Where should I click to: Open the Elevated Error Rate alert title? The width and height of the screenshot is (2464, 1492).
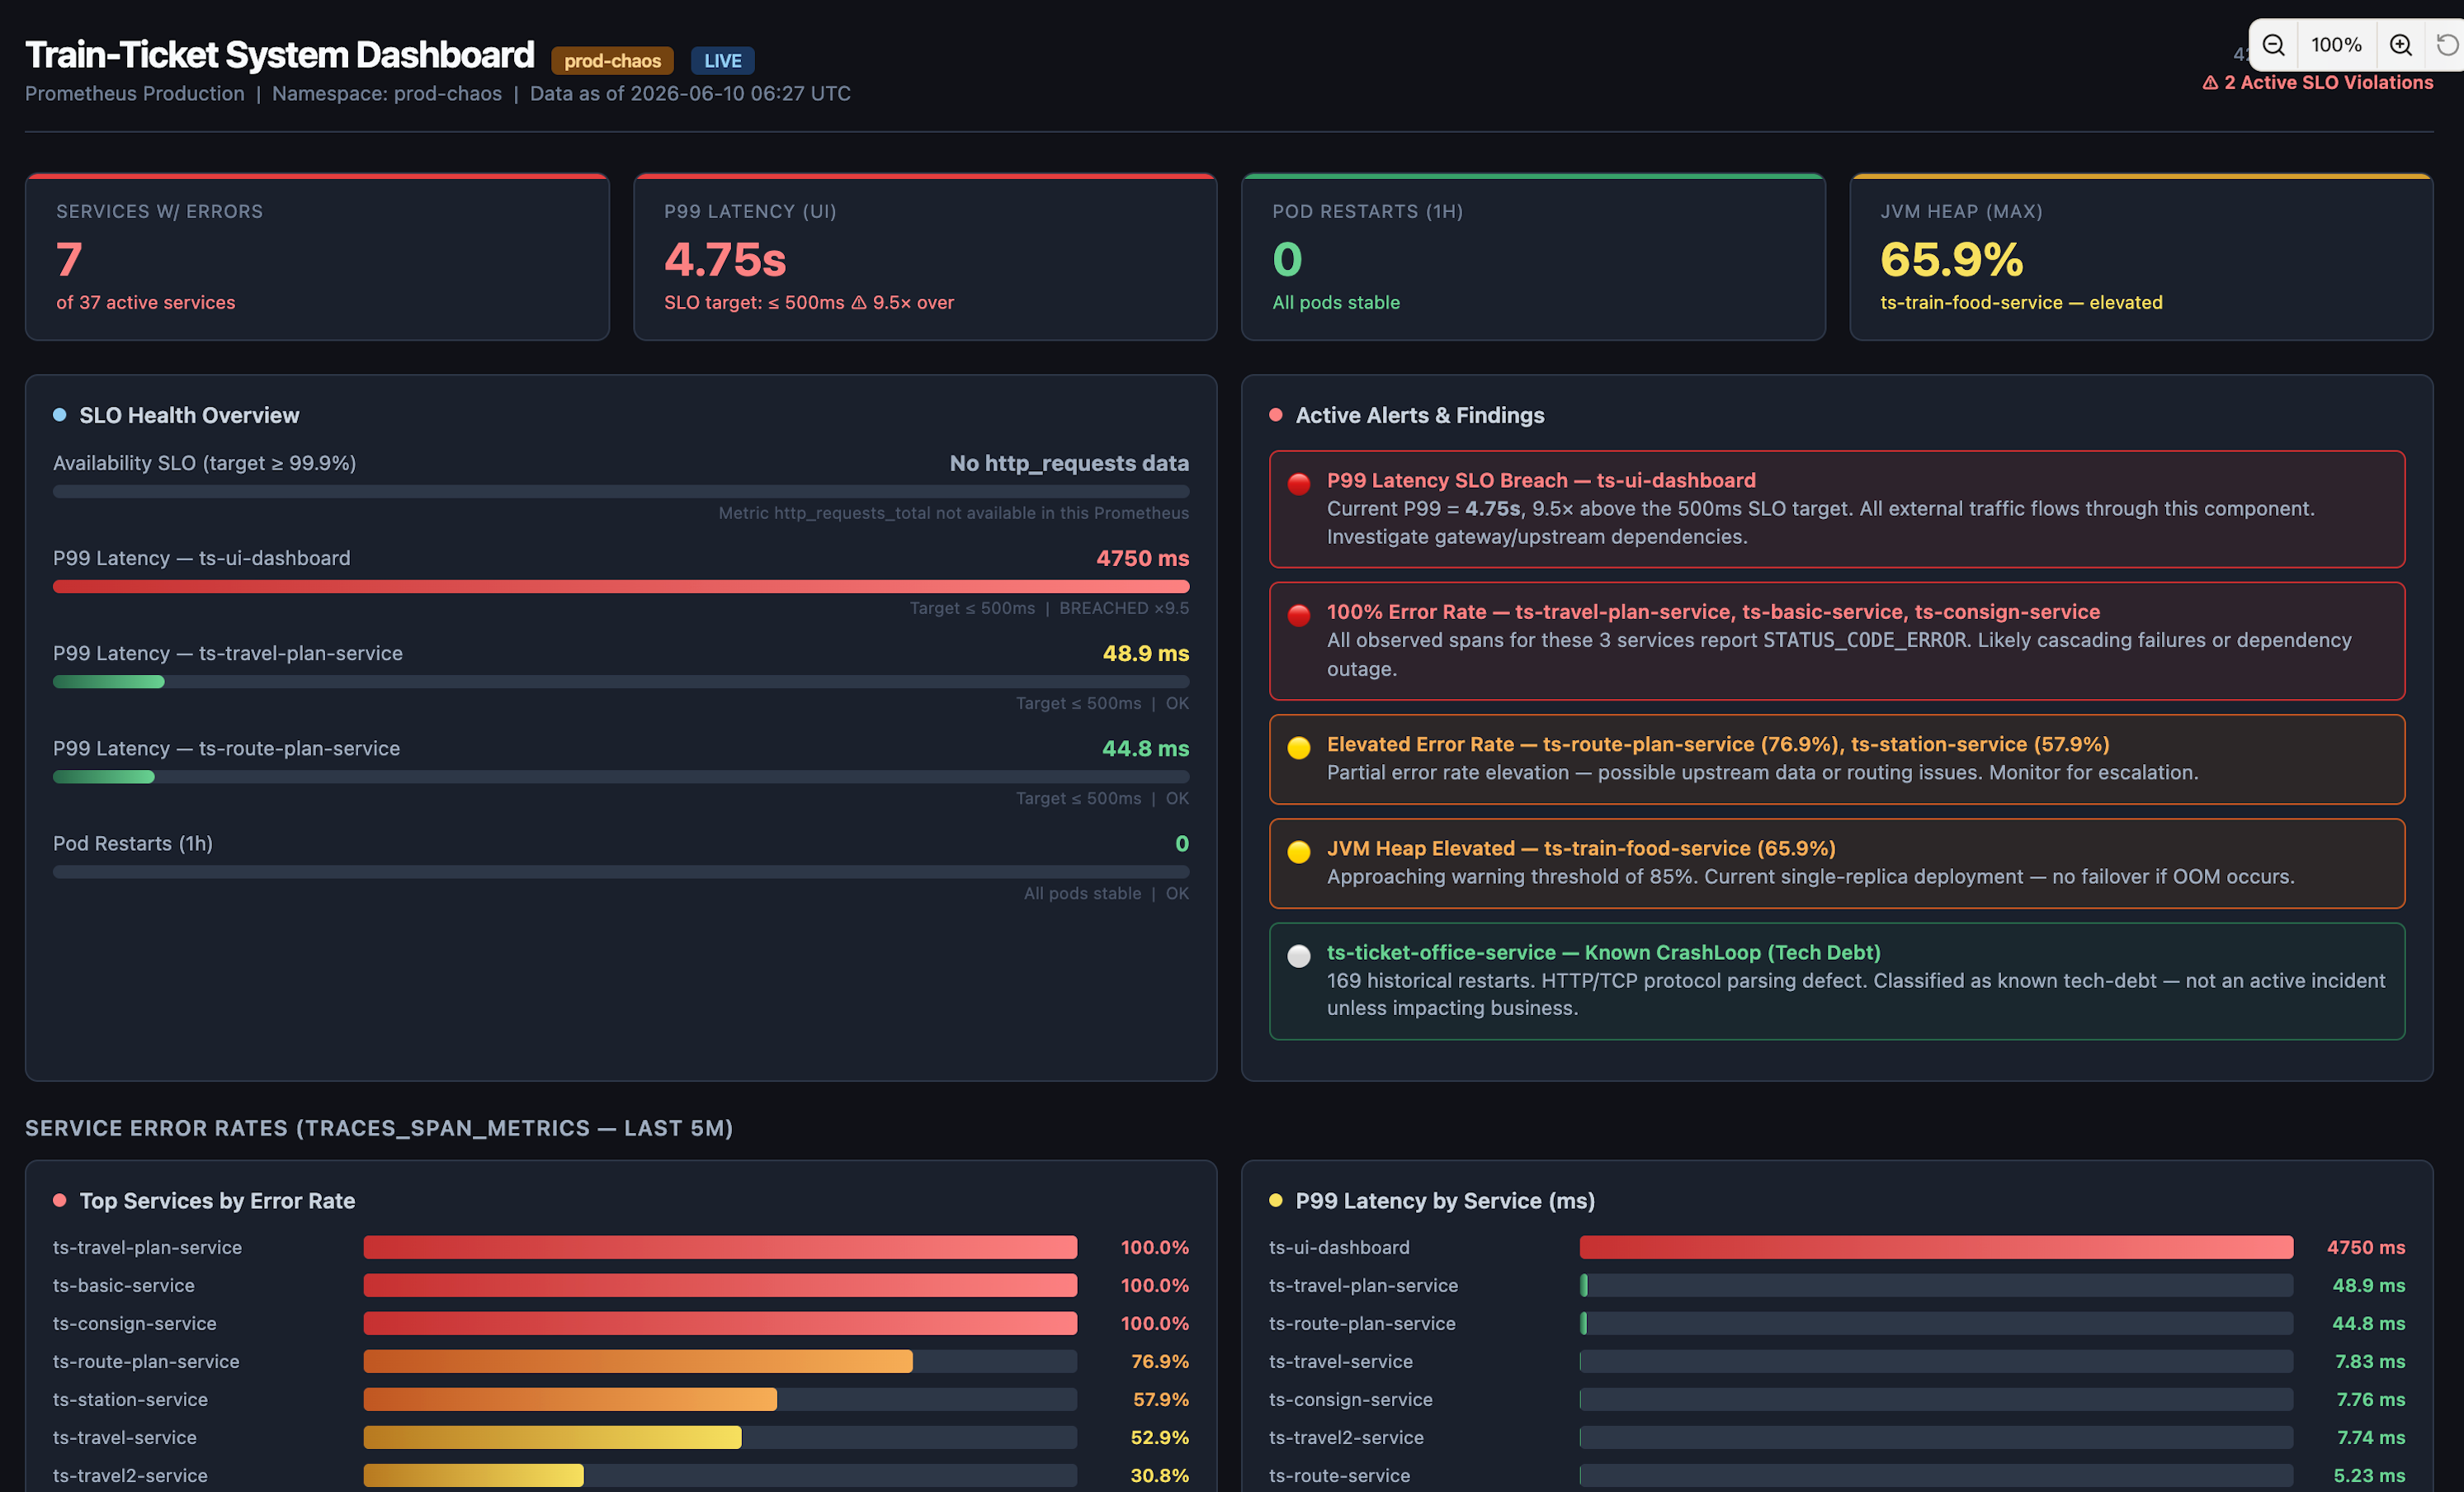1718,744
